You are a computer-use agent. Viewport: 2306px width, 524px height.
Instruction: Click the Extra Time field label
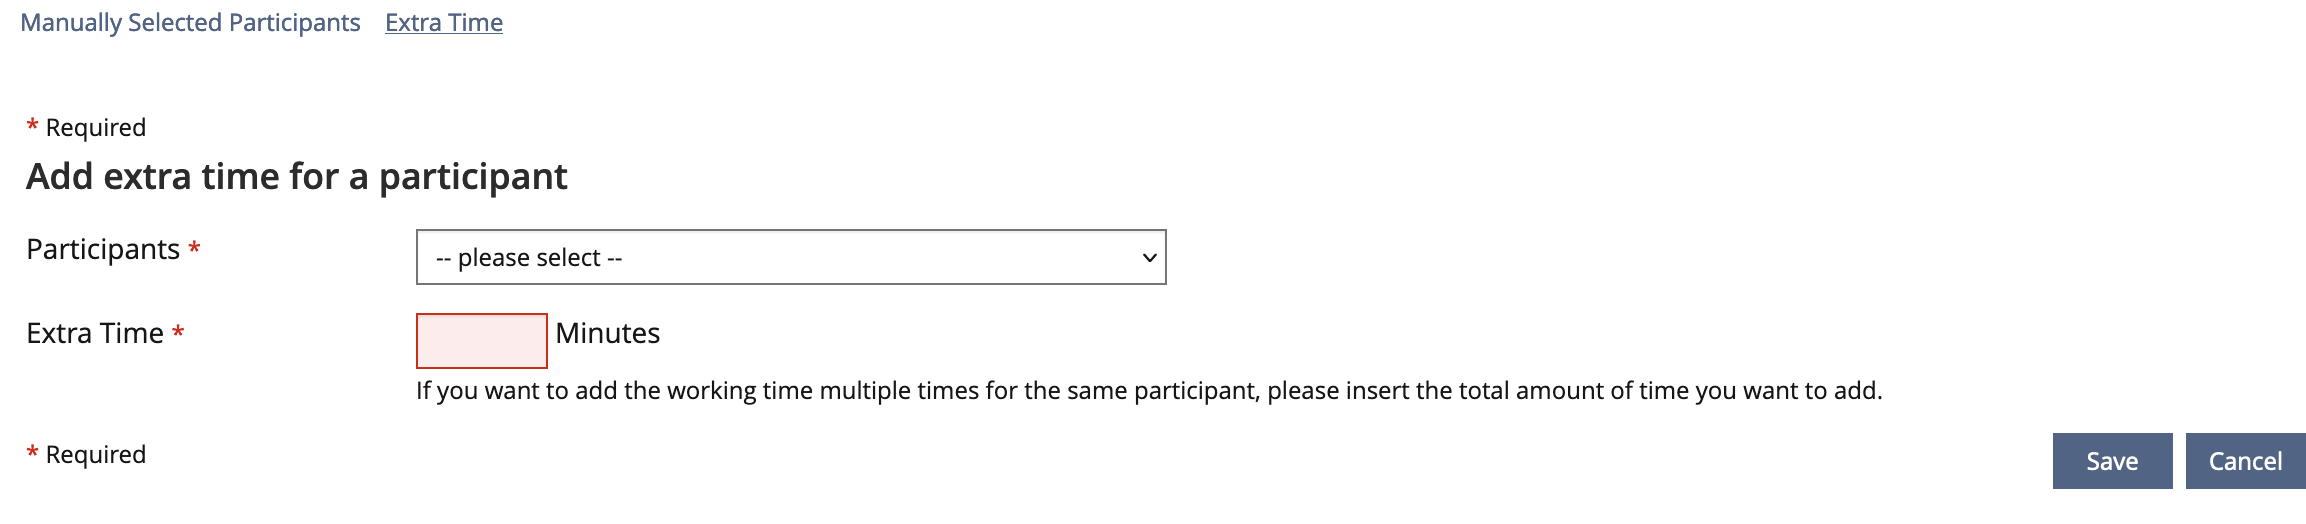point(95,333)
